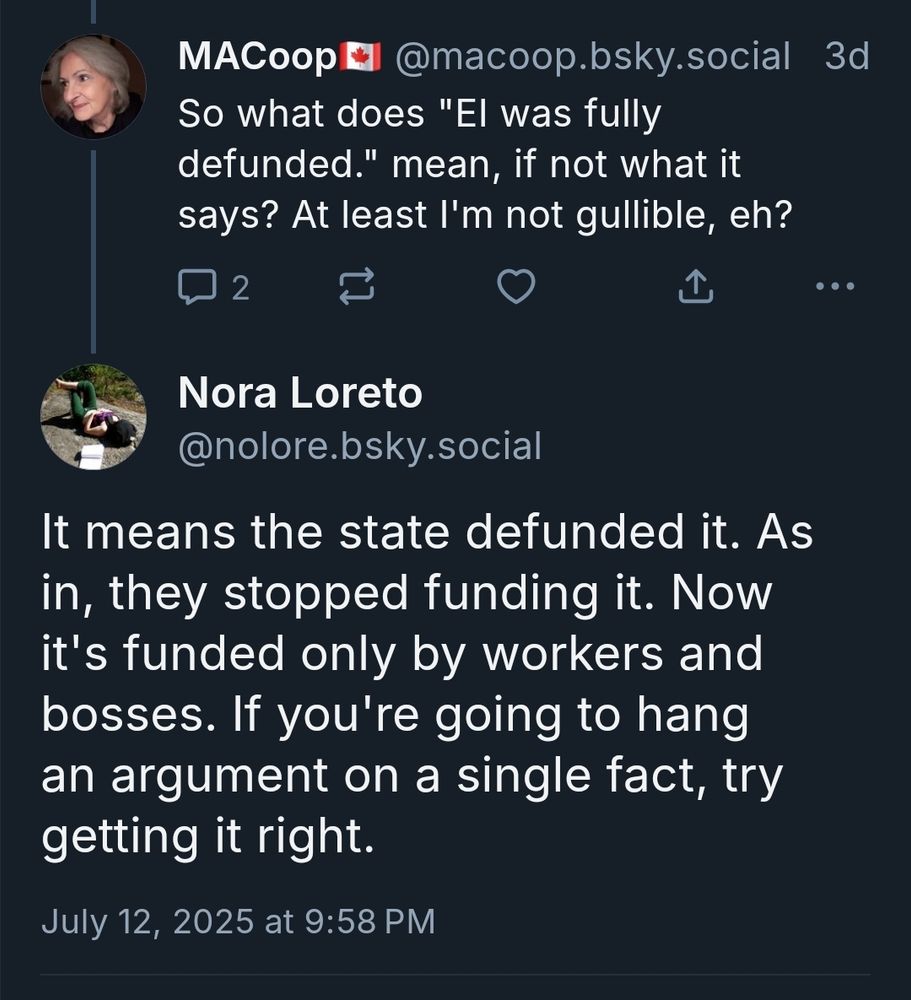This screenshot has width=911, height=1000.
Task: Click the July 12, 2025 post date
Action: click(238, 920)
